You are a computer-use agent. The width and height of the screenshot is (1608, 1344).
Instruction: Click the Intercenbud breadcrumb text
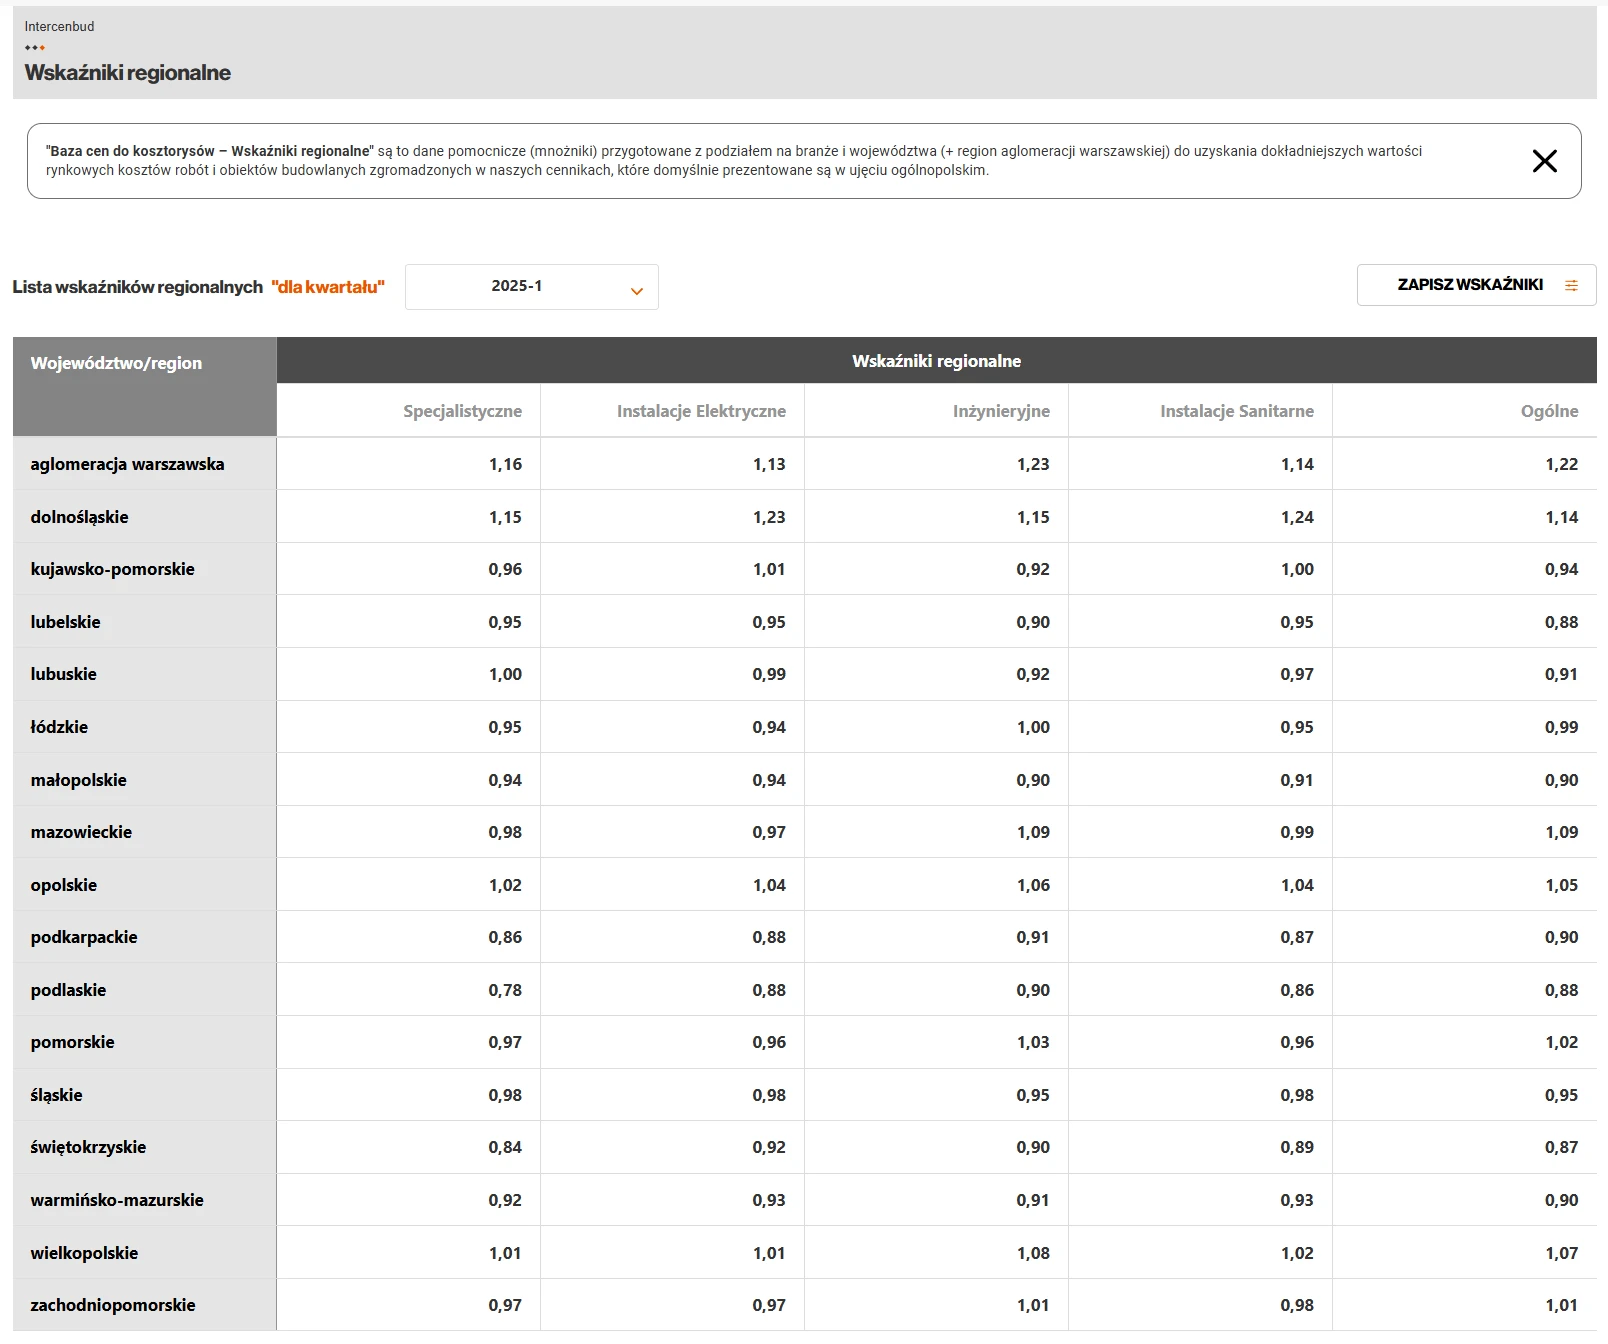tap(59, 27)
